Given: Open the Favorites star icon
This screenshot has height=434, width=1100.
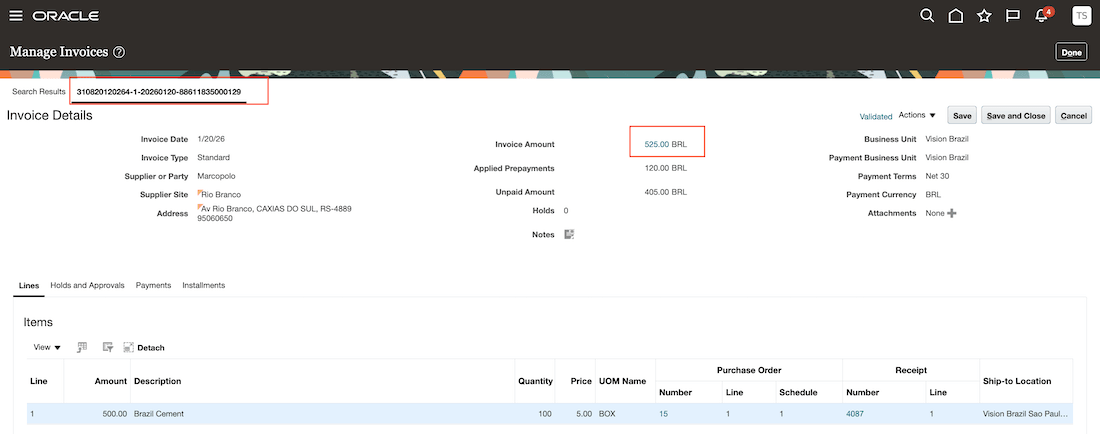Looking at the screenshot, I should click(x=984, y=15).
